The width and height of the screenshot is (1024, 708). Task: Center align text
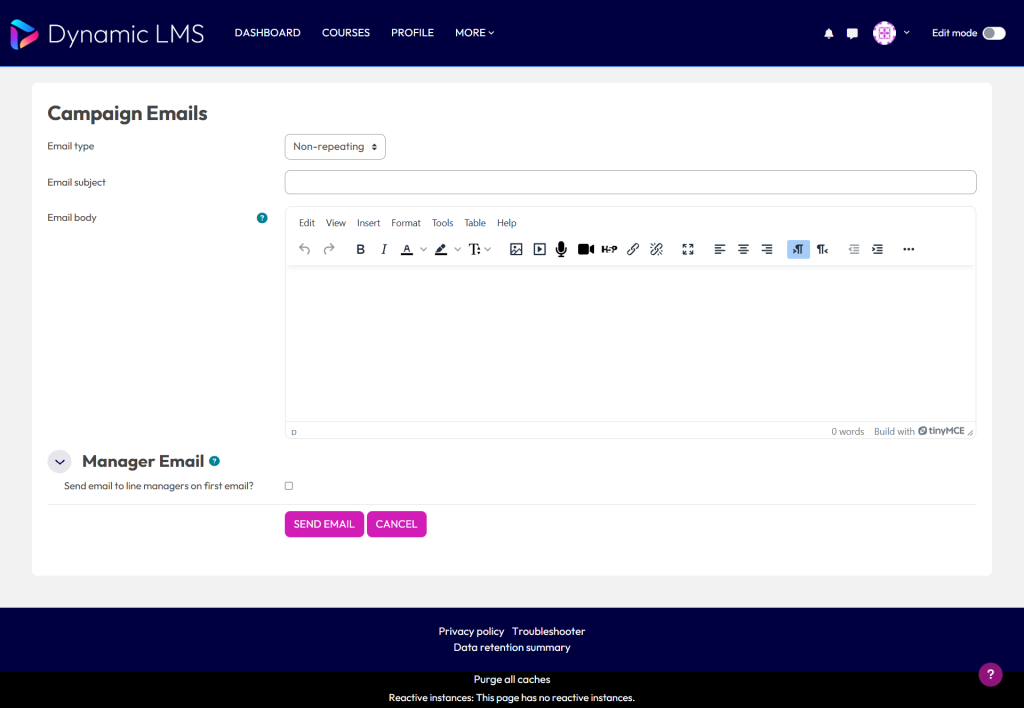(743, 249)
